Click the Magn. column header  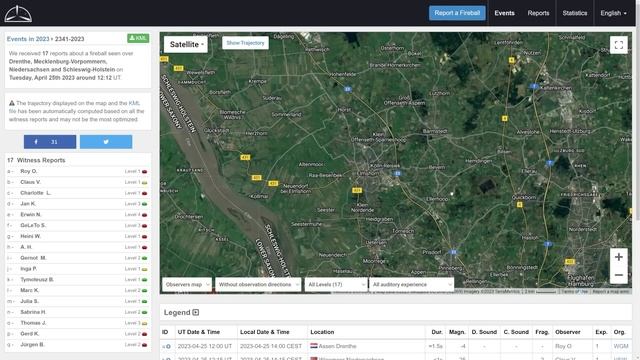pos(457,332)
